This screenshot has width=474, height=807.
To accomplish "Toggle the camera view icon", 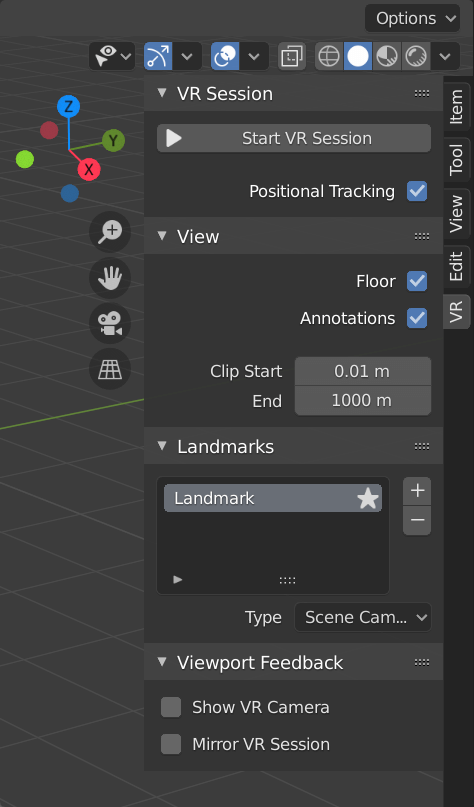I will 110,323.
